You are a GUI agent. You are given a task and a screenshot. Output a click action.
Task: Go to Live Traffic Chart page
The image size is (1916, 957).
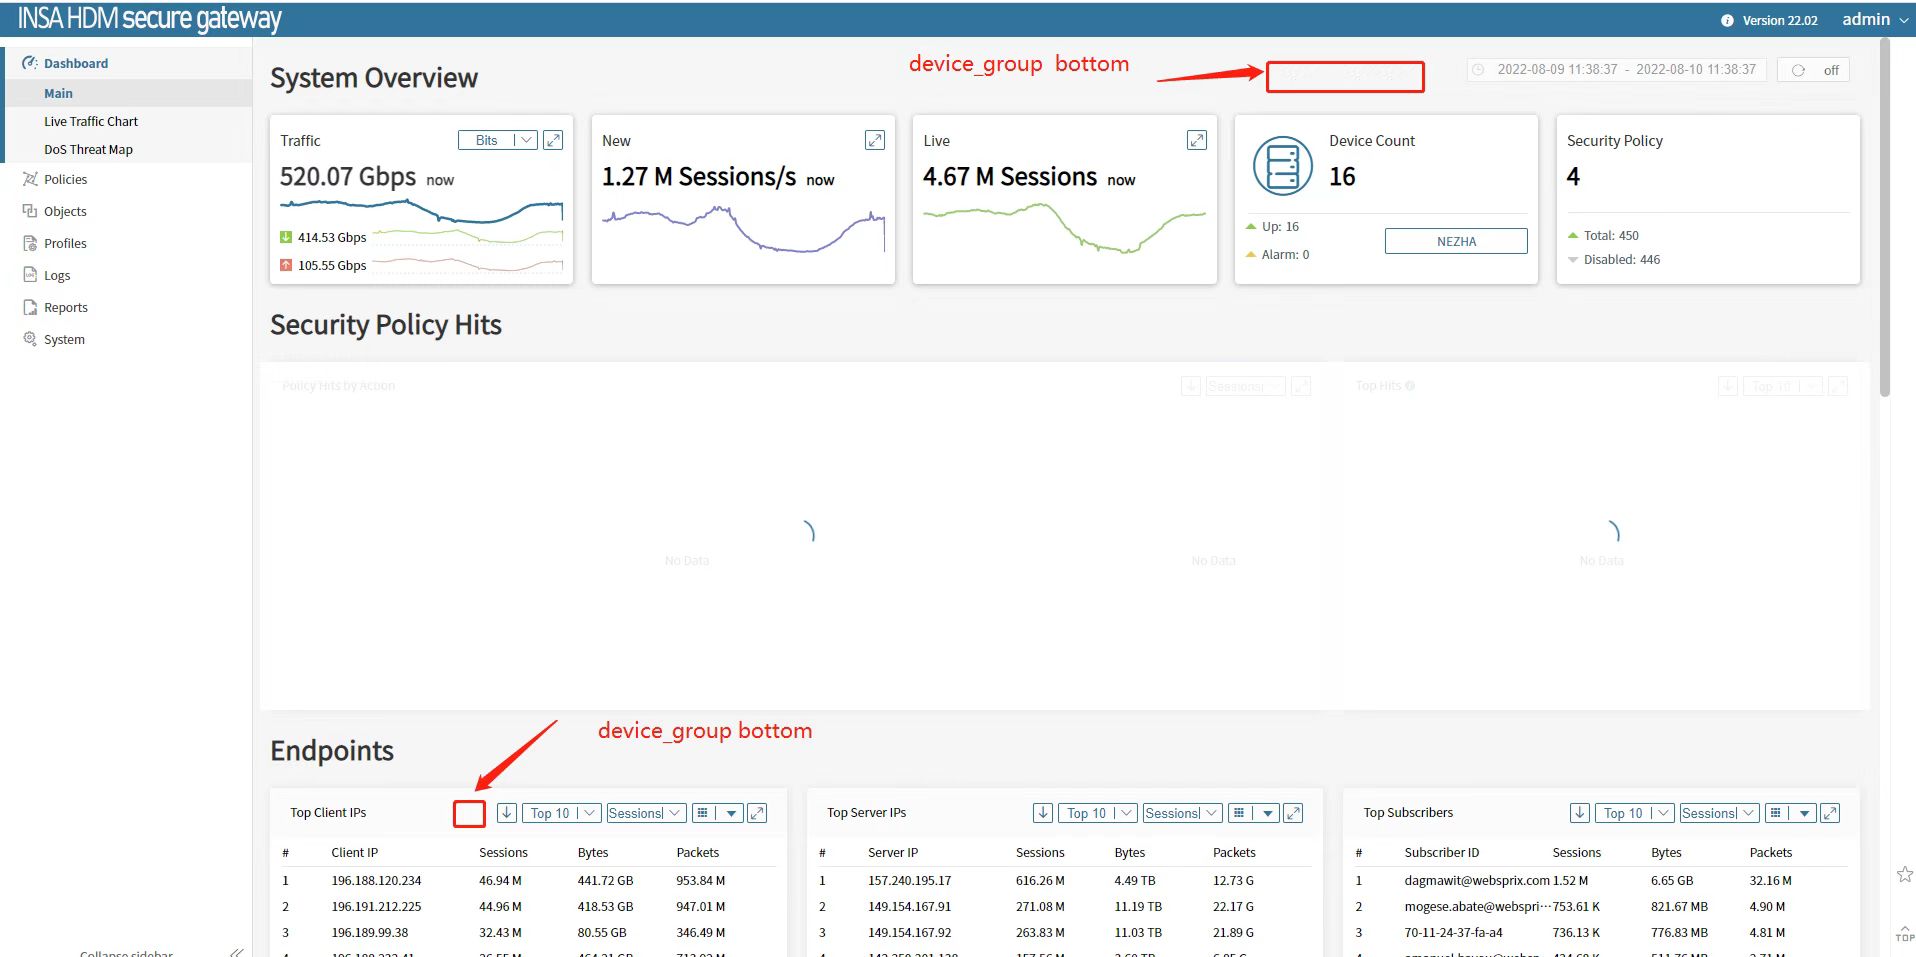(x=91, y=121)
